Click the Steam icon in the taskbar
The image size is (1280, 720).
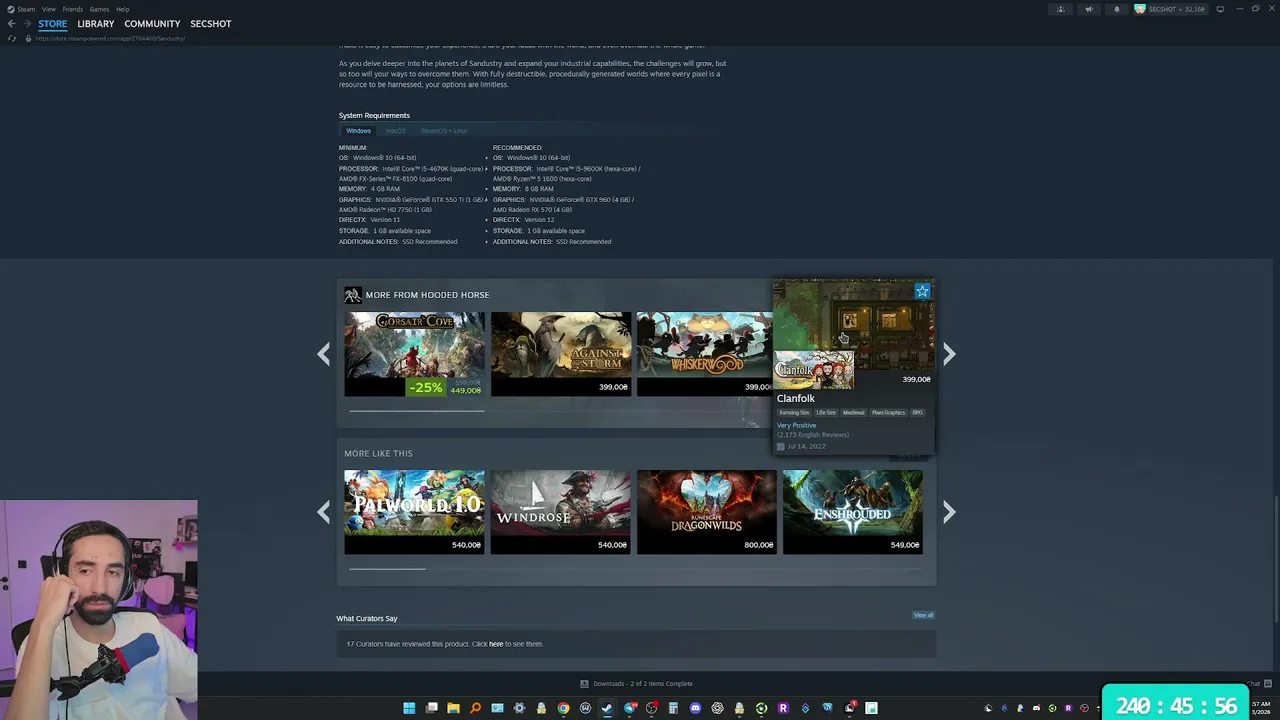click(x=607, y=708)
